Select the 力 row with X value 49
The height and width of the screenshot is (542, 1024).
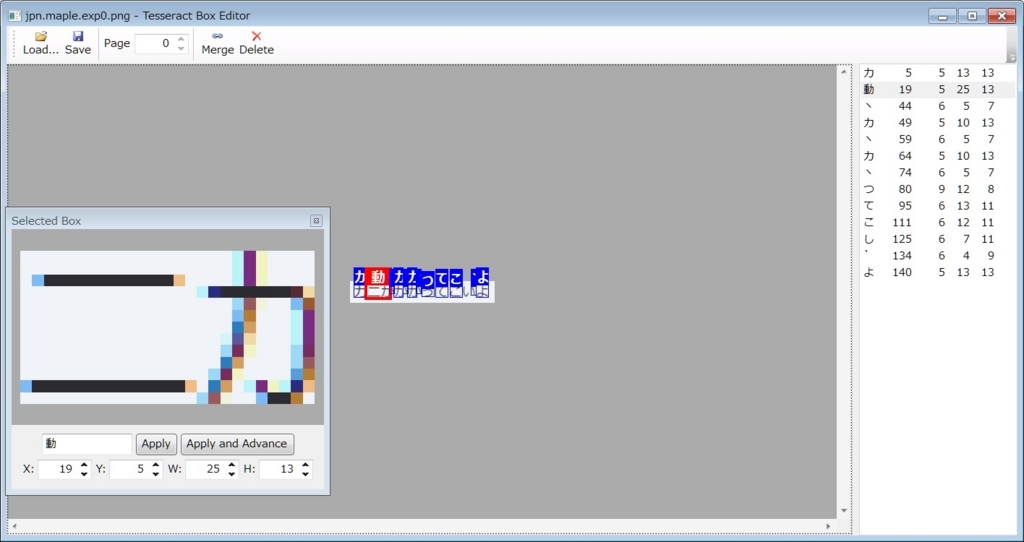pyautogui.click(x=937, y=123)
